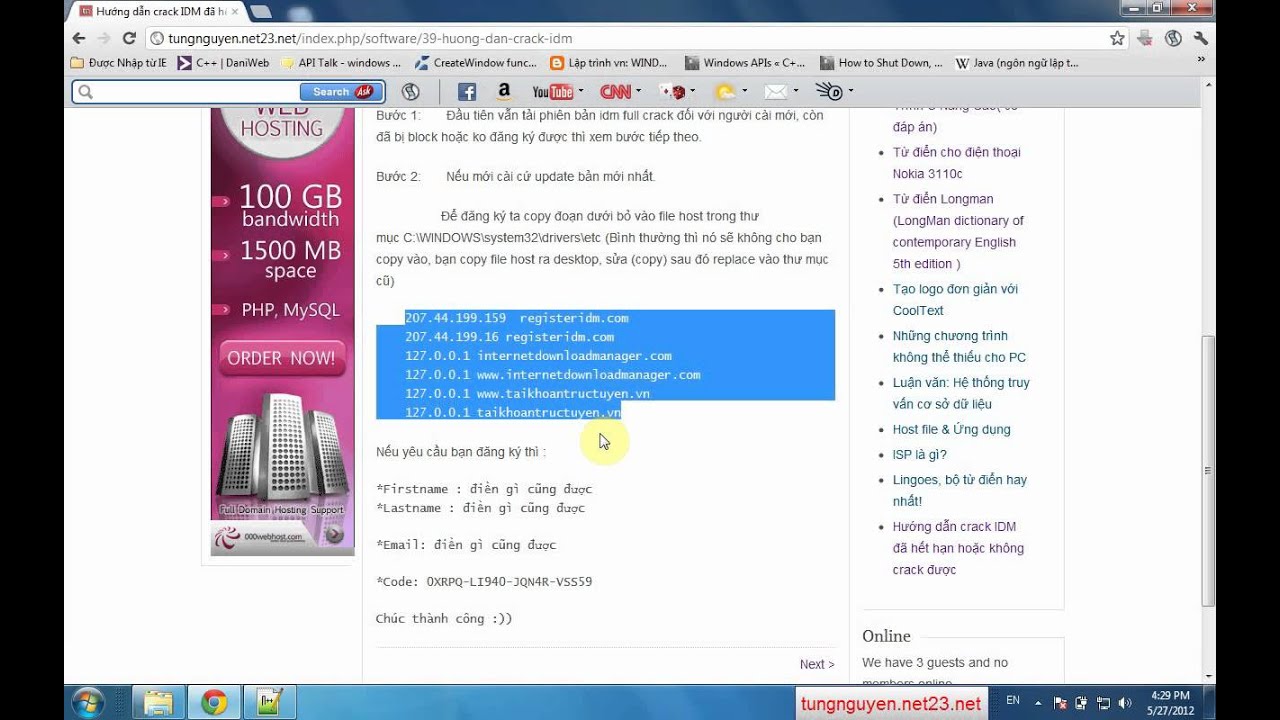Screen dimensions: 1280x720
Task: Click the CNN toolbar button
Action: coord(615,92)
